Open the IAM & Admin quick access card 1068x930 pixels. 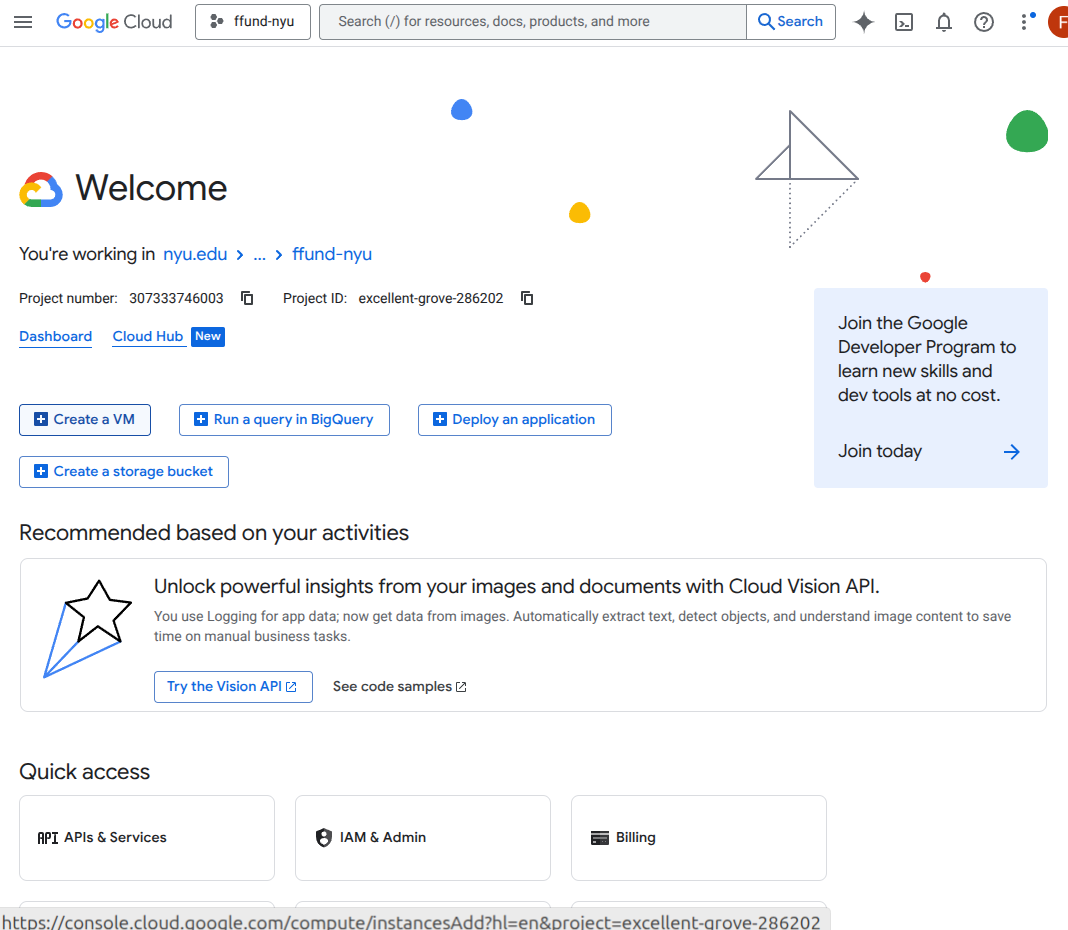(x=422, y=838)
